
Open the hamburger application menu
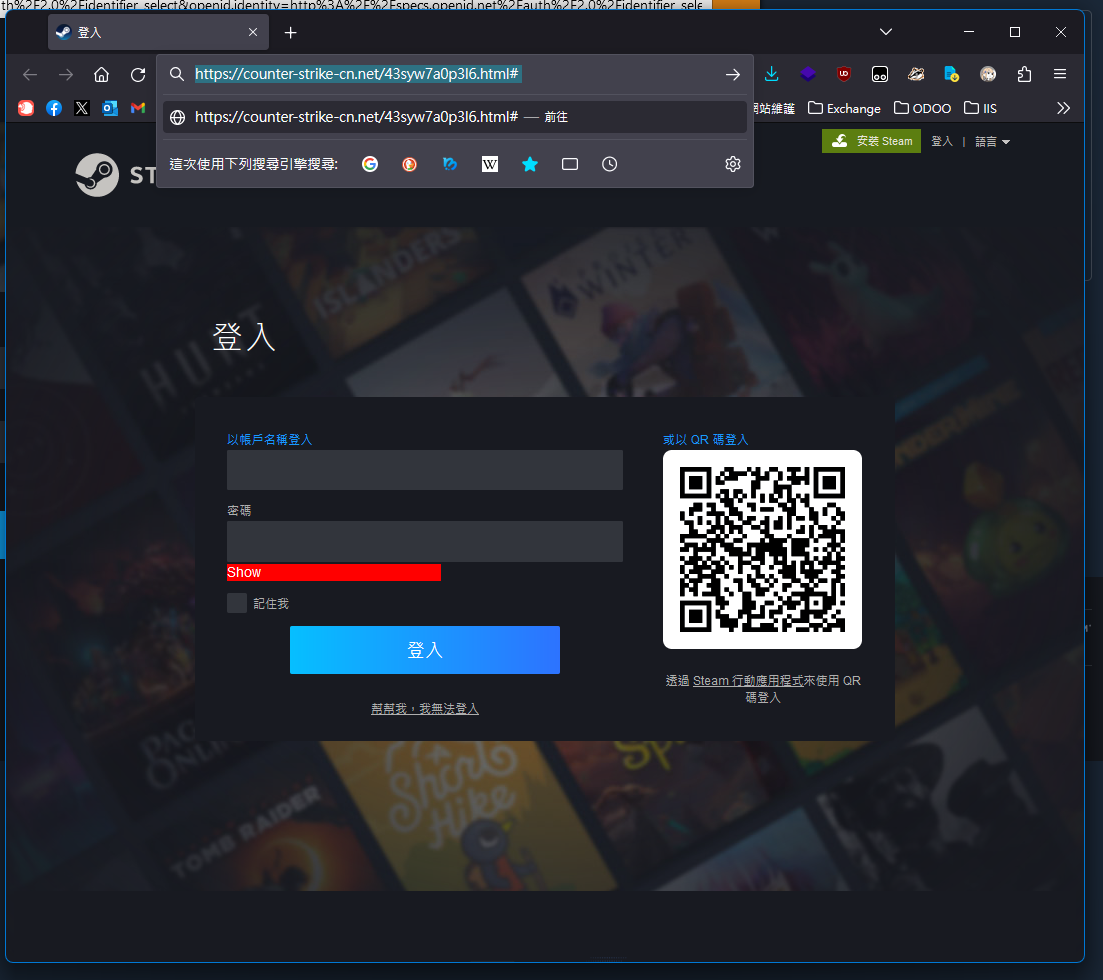1060,74
